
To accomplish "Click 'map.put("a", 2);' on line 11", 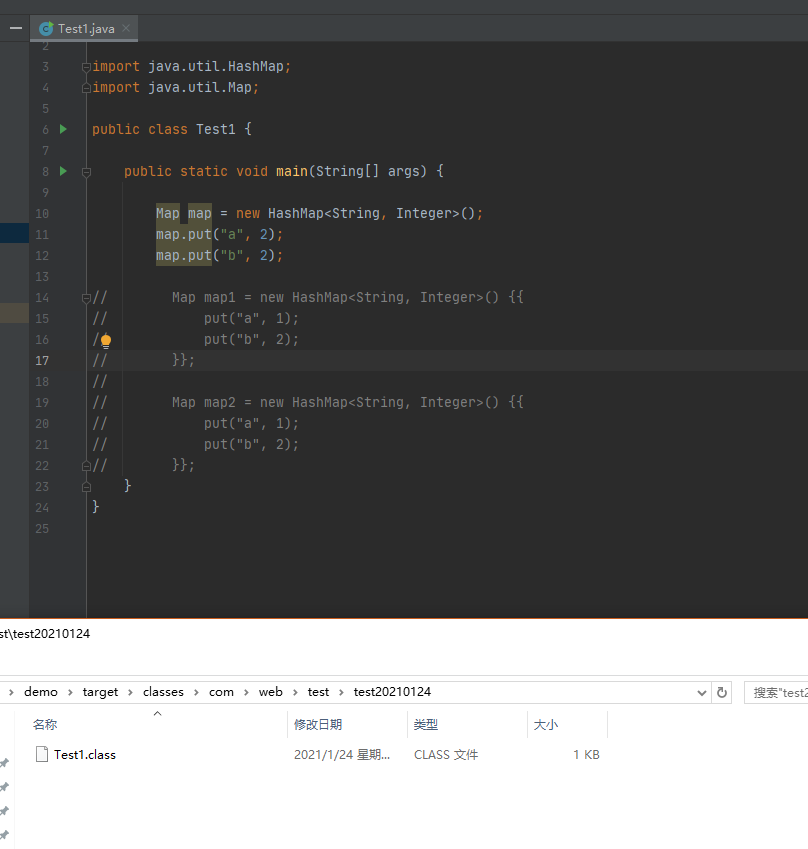I will click(219, 234).
